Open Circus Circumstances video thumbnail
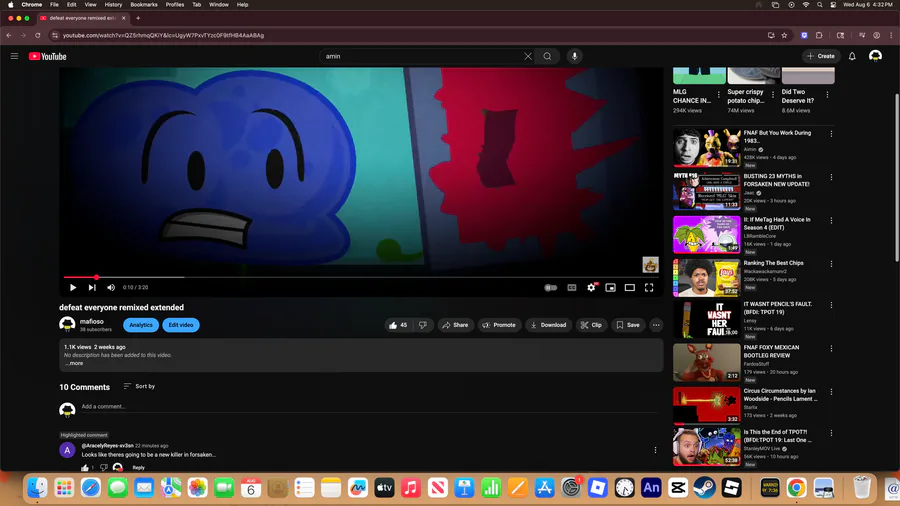900x506 pixels. 707,406
